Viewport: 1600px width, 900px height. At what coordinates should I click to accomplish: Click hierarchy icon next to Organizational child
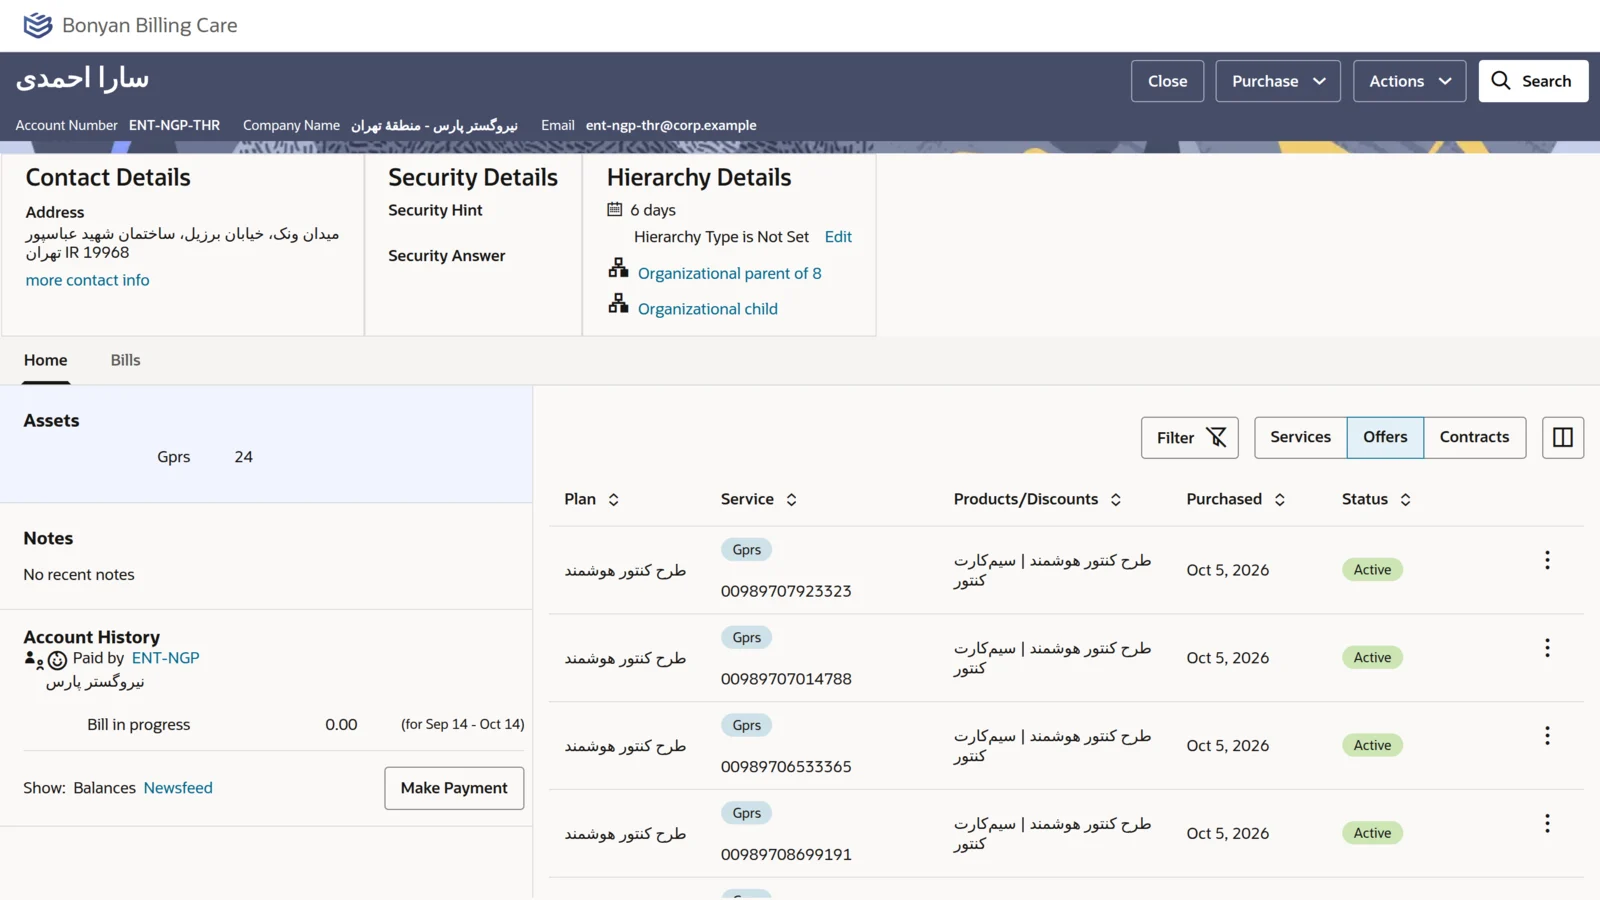click(618, 304)
